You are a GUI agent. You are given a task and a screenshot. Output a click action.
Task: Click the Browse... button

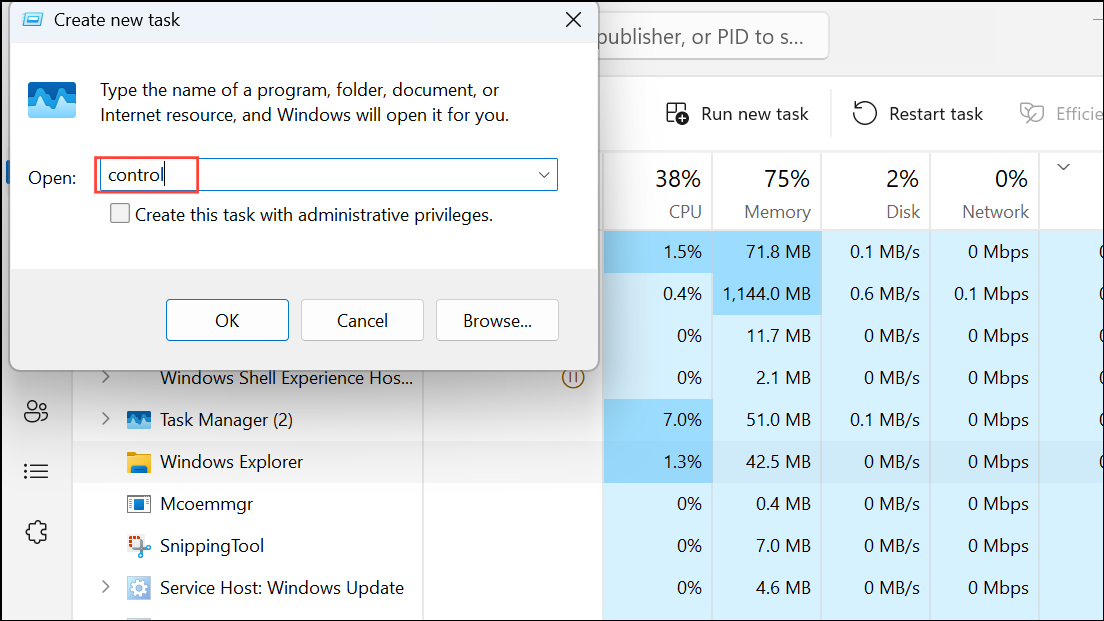coord(497,320)
